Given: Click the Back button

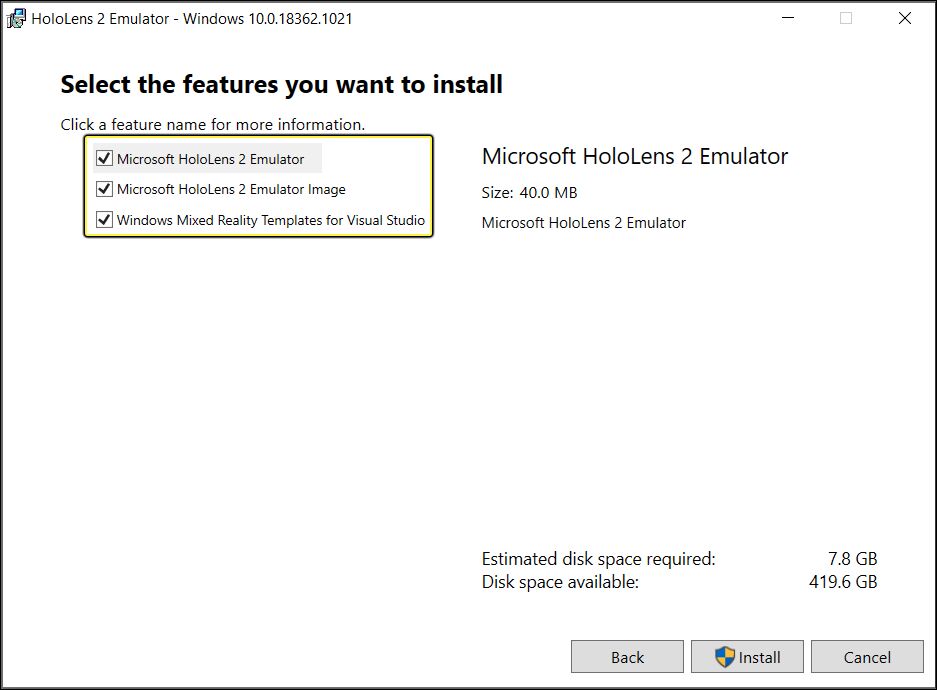Looking at the screenshot, I should click(x=627, y=657).
